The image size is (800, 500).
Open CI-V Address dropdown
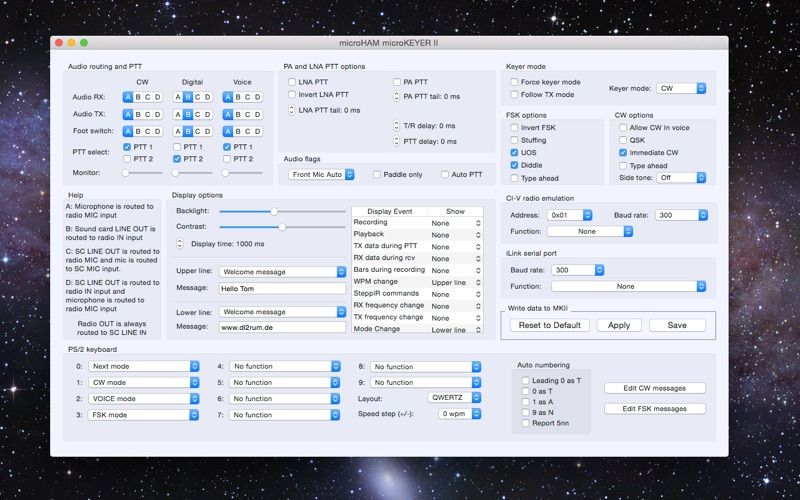(x=569, y=215)
